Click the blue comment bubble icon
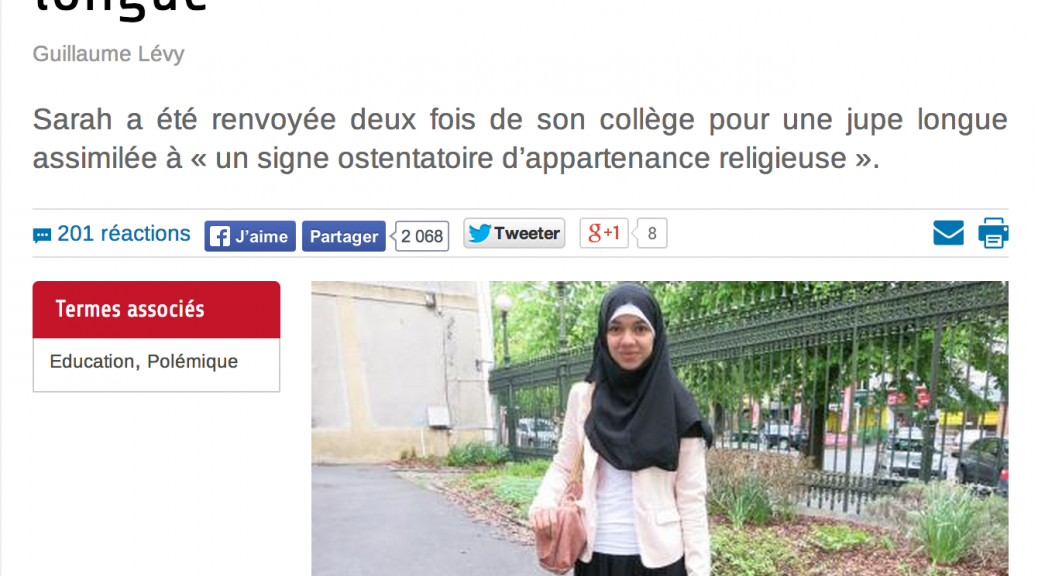Screen dimensions: 1038x576 tap(42, 236)
